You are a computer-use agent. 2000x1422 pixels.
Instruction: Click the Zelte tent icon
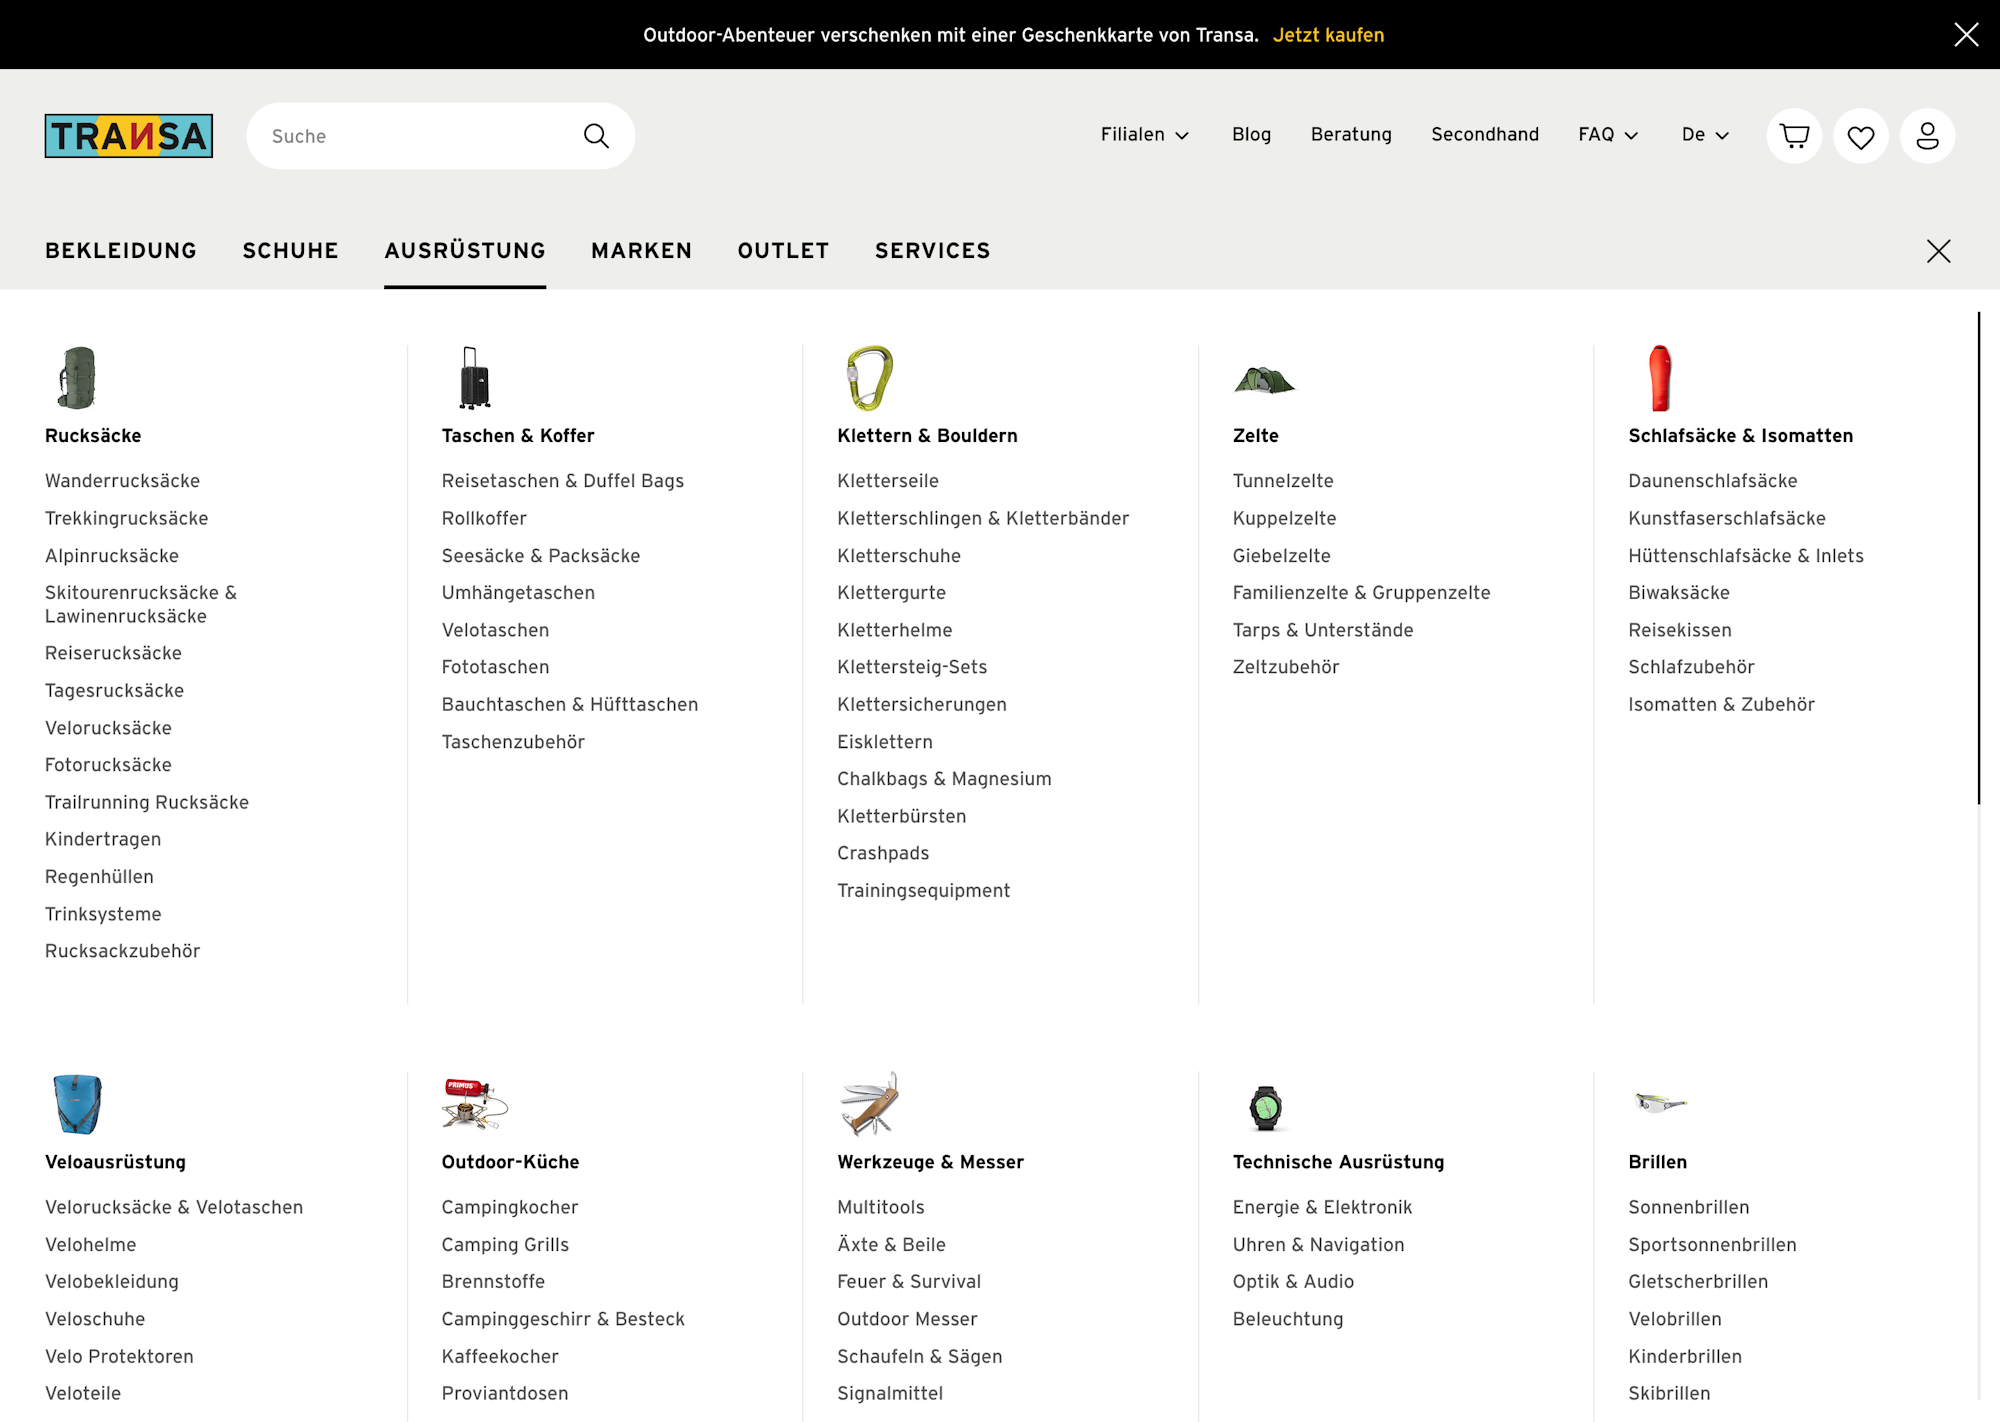point(1264,380)
